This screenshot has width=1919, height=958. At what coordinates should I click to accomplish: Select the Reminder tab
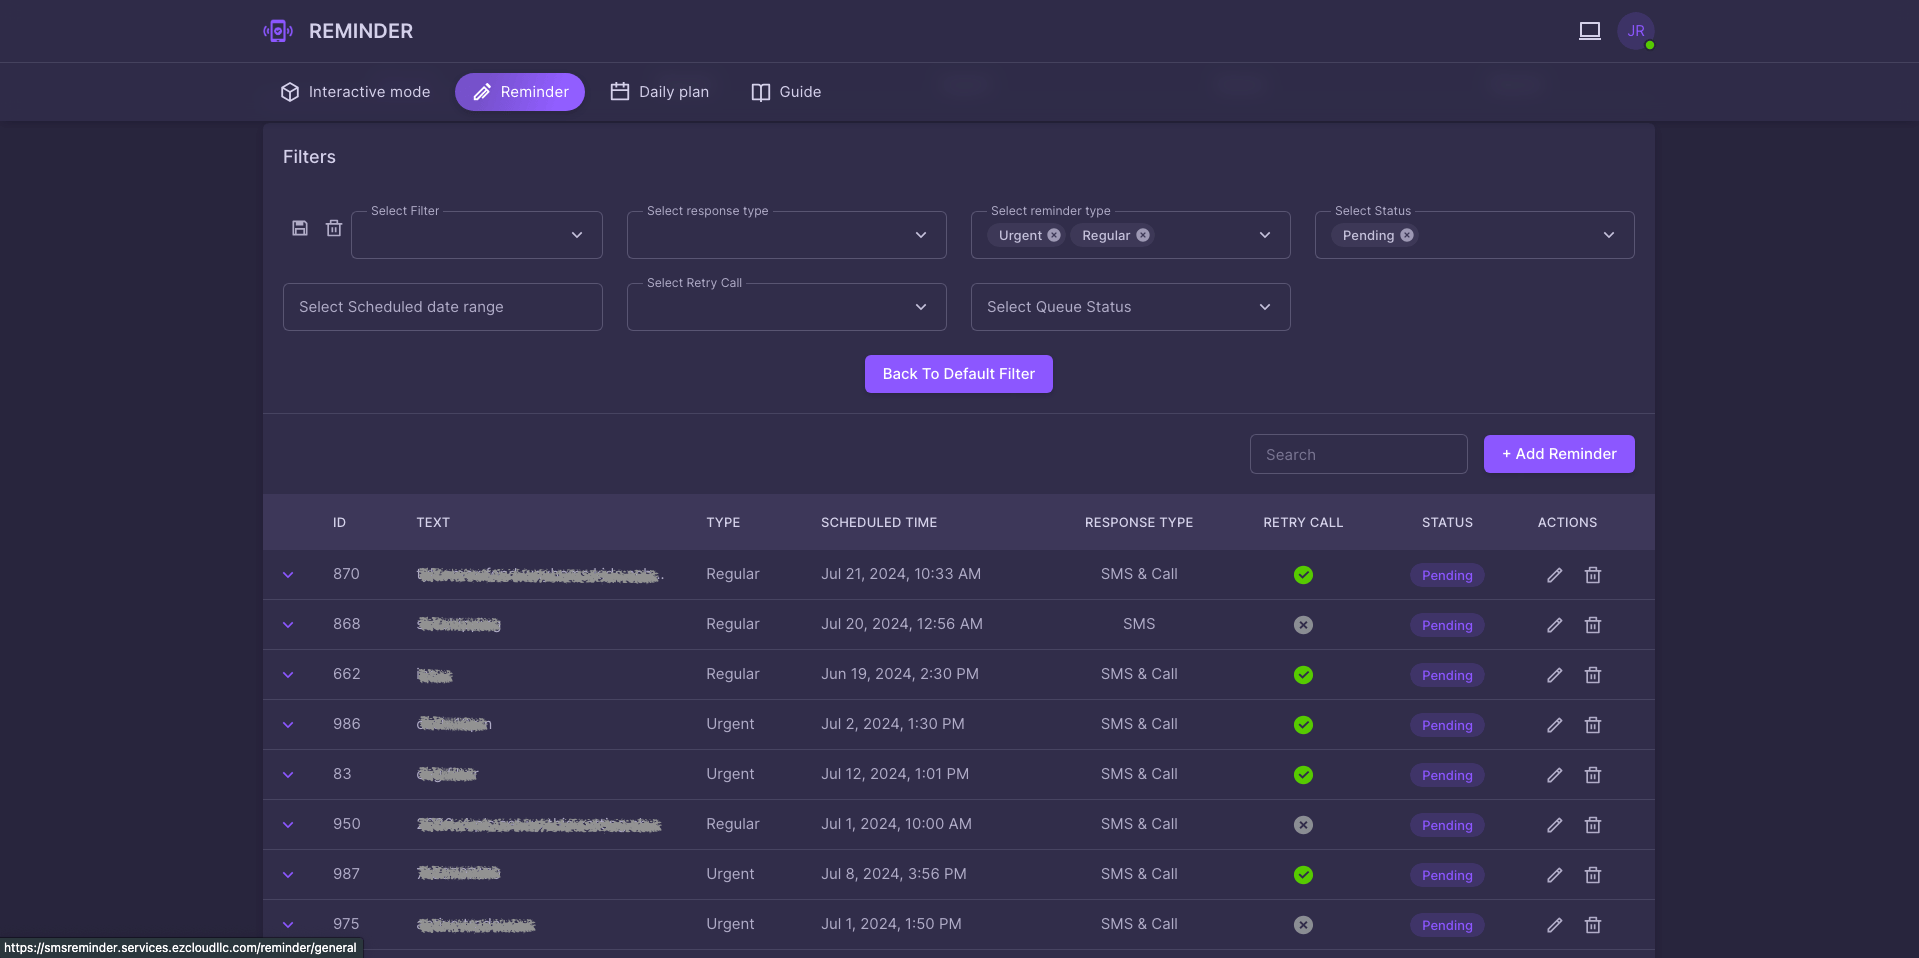click(520, 92)
